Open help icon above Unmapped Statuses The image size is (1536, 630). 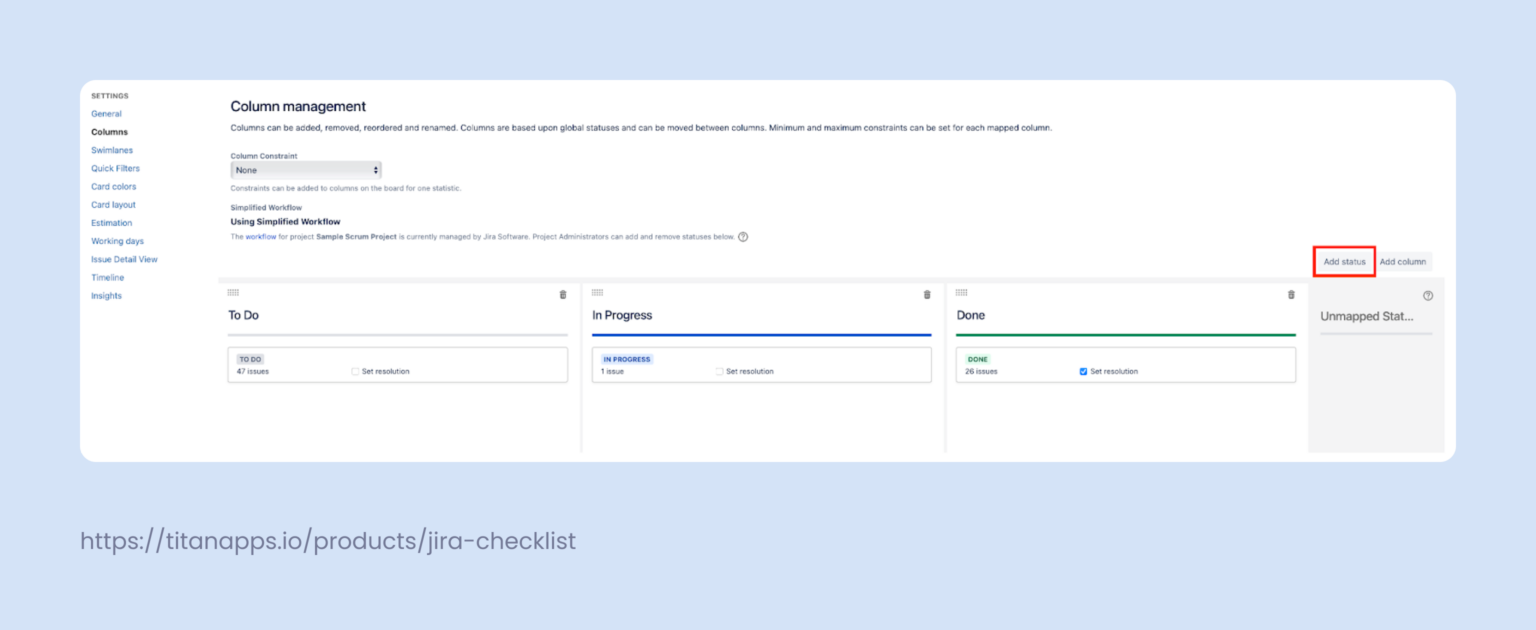pyautogui.click(x=1428, y=295)
